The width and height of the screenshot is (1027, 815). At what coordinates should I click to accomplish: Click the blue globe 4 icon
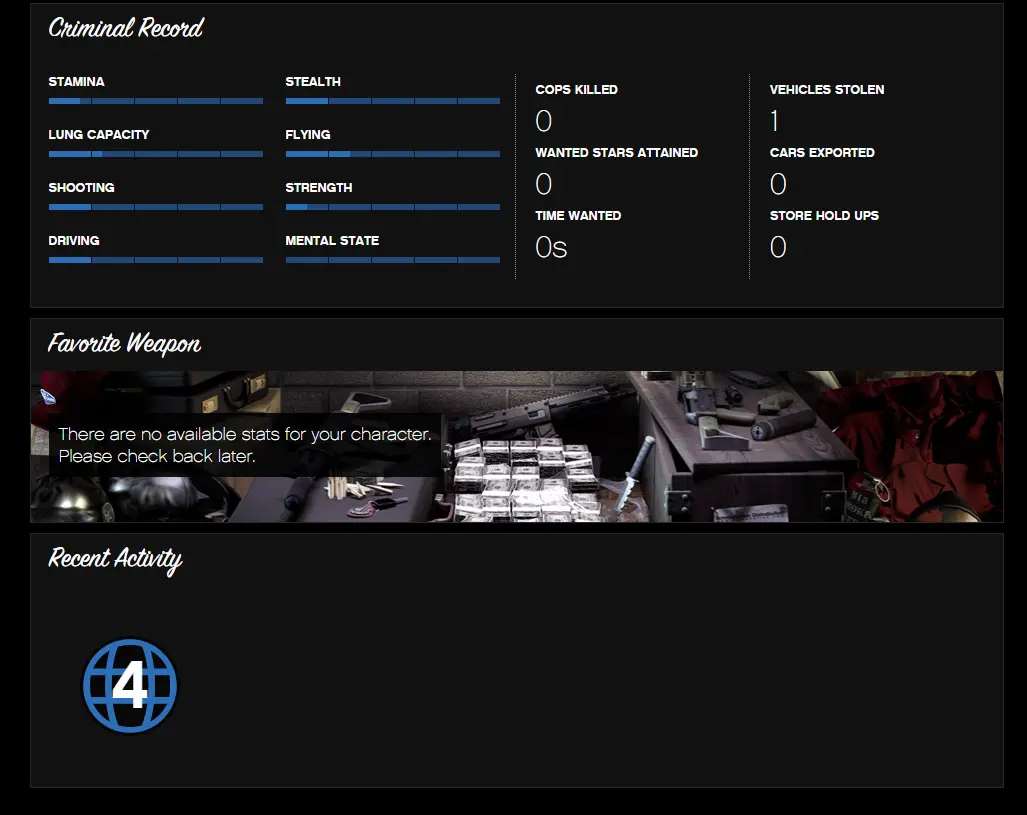tap(130, 685)
